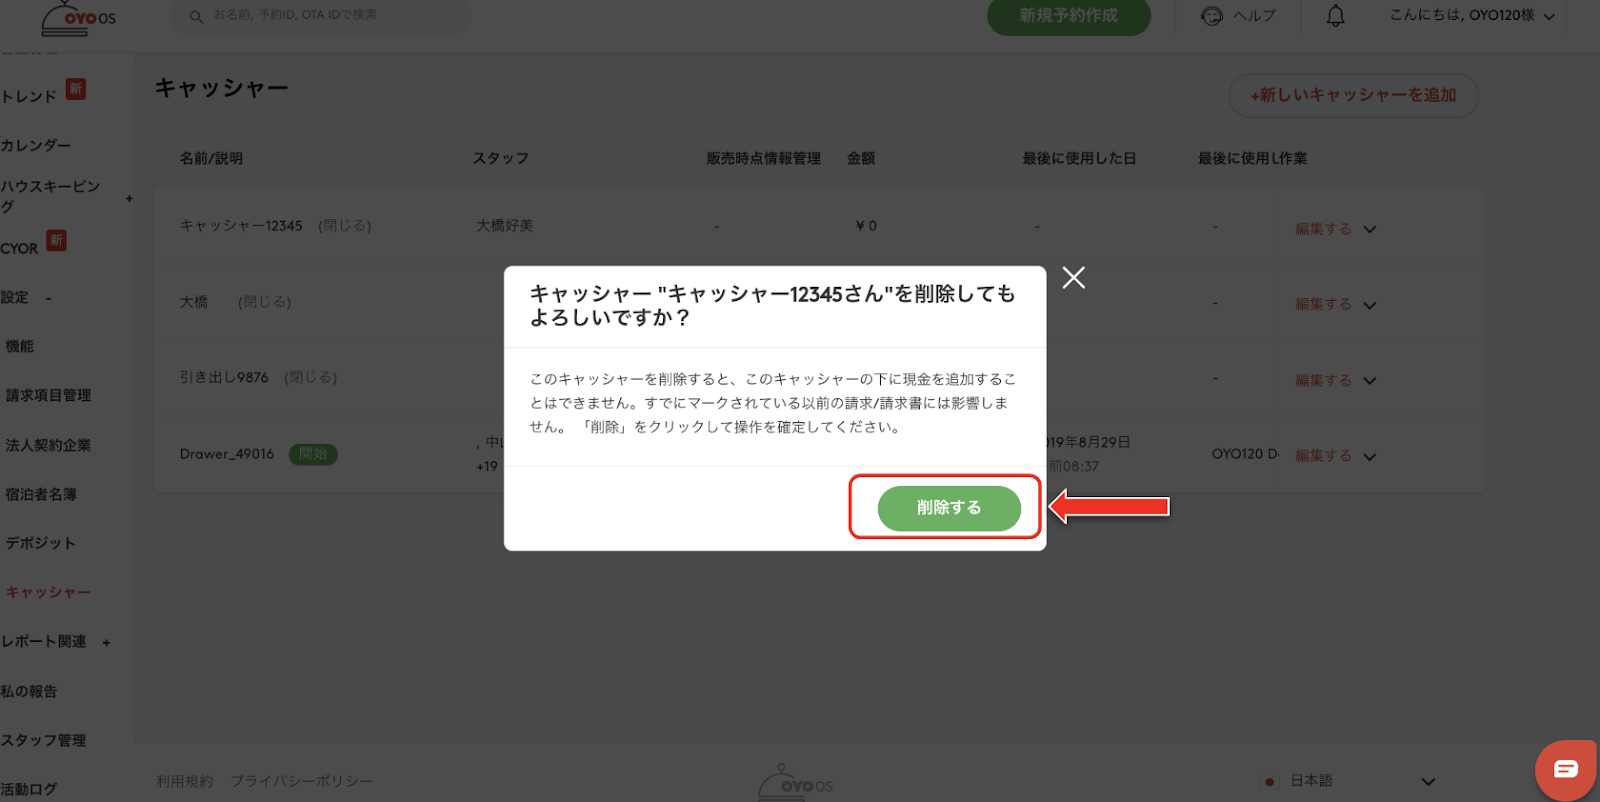Click the search magnifier icon
Image resolution: width=1600 pixels, height=802 pixels.
point(196,16)
